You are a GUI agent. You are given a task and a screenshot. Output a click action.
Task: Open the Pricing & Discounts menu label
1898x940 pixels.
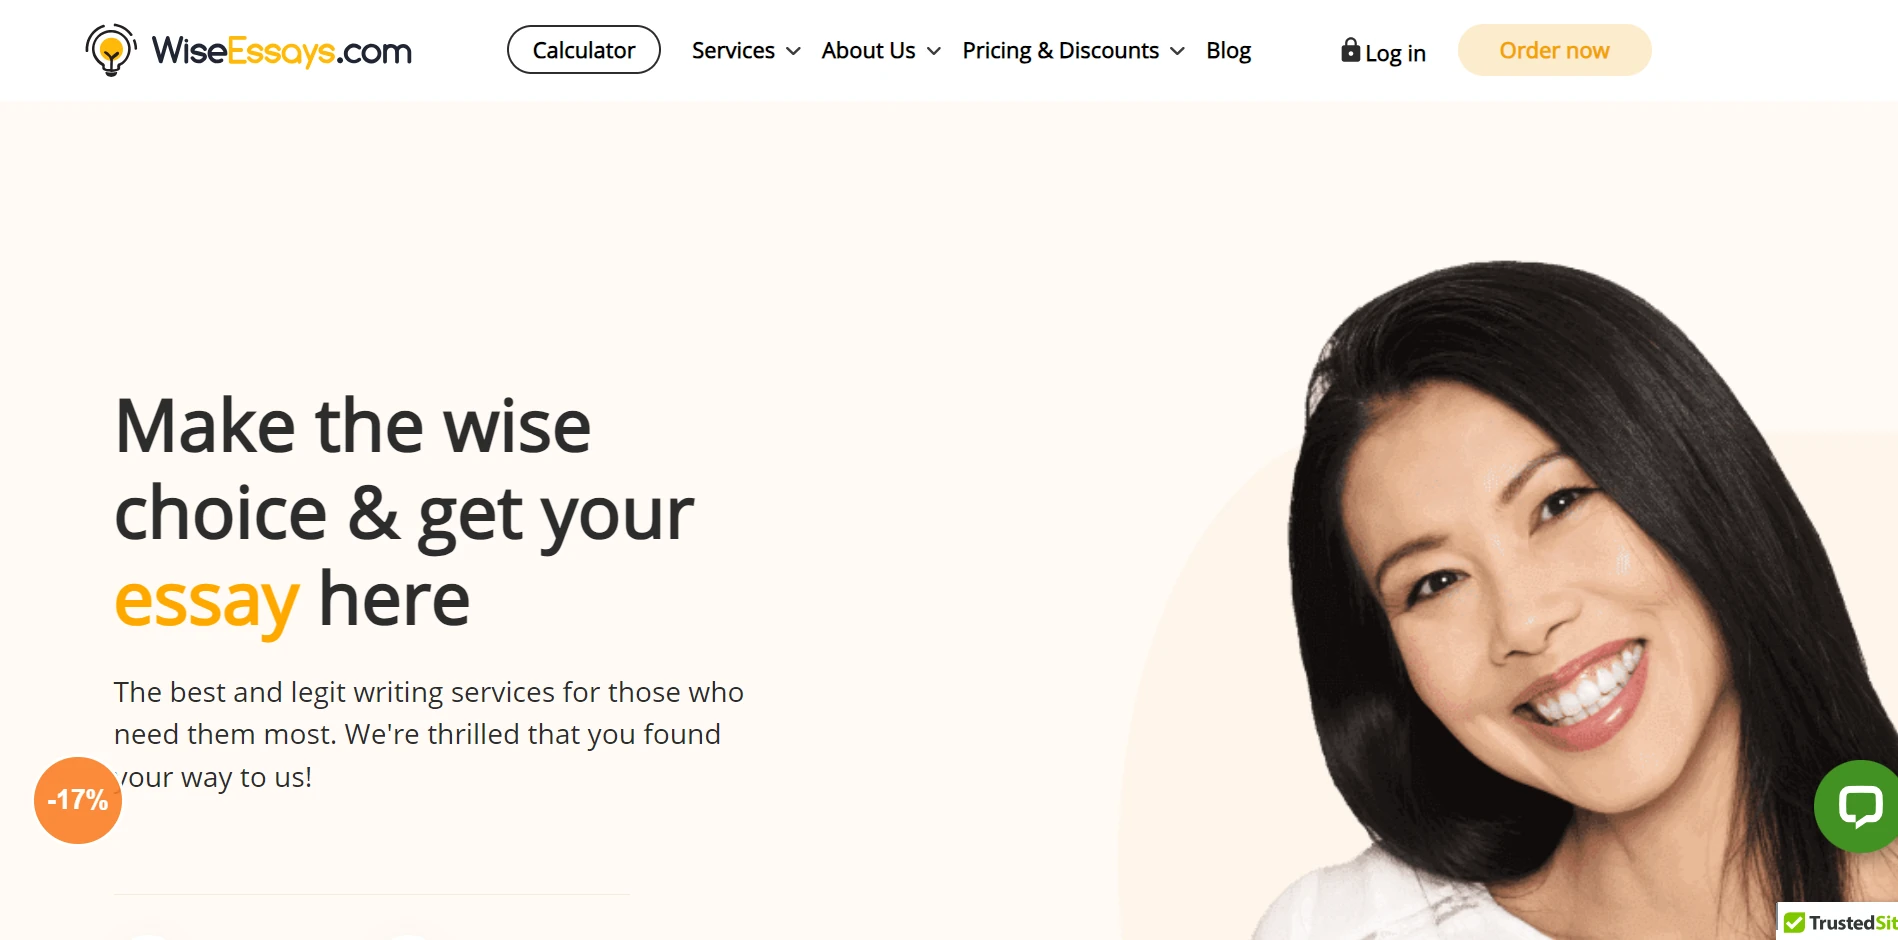click(1060, 50)
